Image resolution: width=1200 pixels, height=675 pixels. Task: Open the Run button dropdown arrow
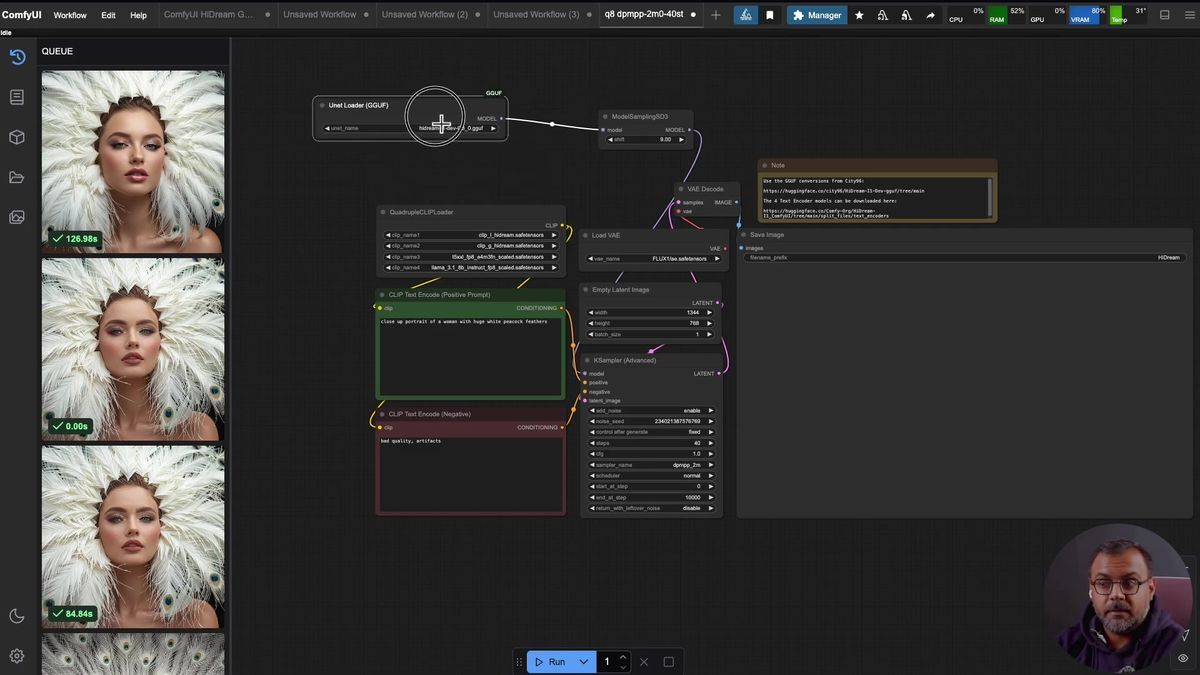pyautogui.click(x=584, y=662)
